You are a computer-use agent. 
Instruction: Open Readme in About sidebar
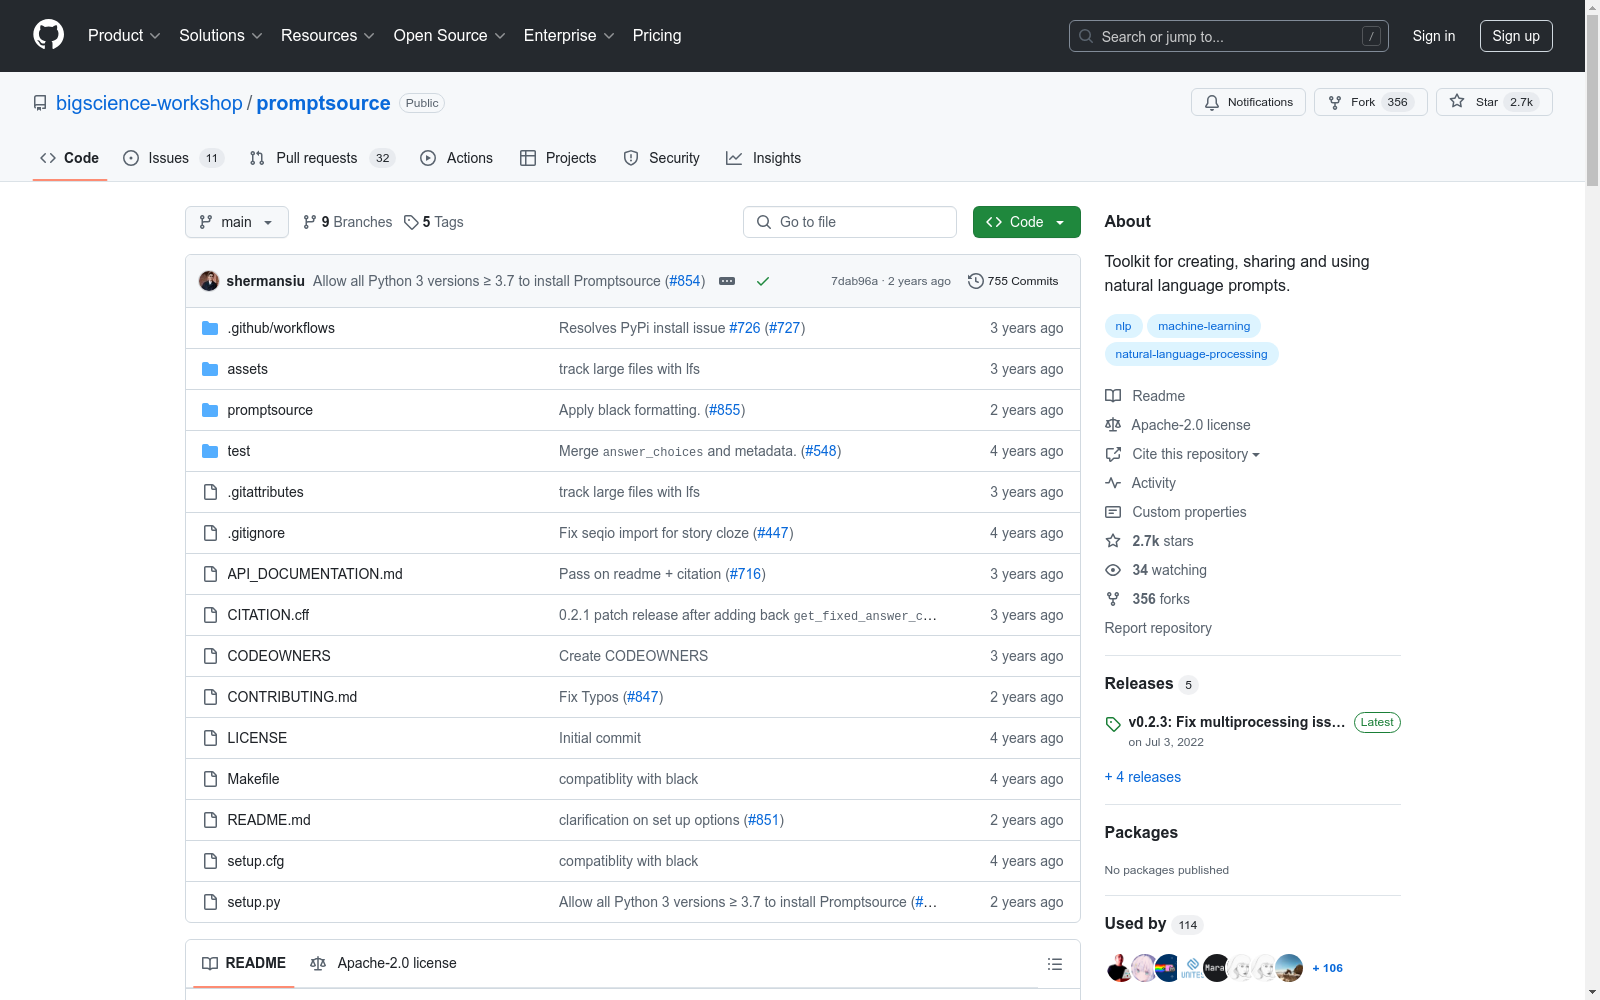1145,396
